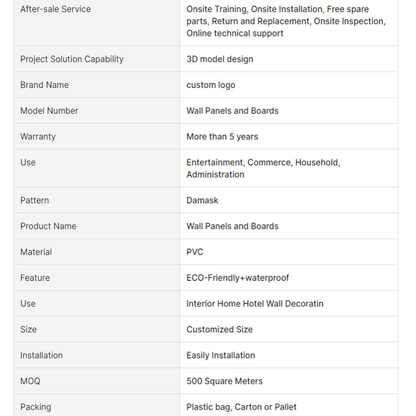The image size is (416, 416).
Task: Click the 500 Square Meters MOQ value
Action: [x=224, y=381]
